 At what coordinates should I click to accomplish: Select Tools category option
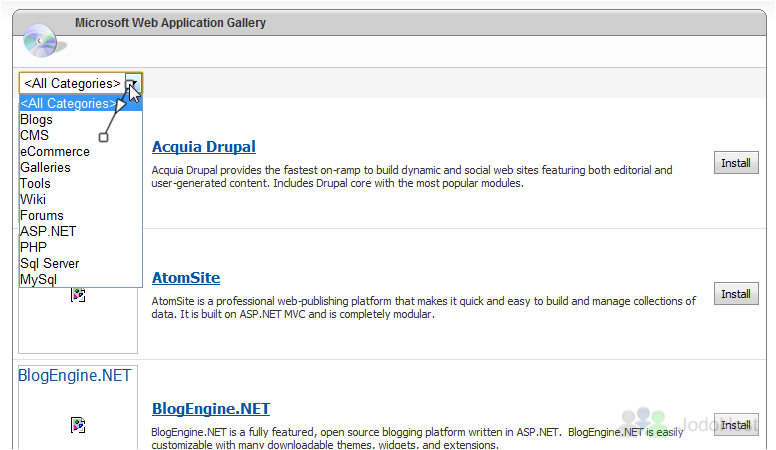81,183
